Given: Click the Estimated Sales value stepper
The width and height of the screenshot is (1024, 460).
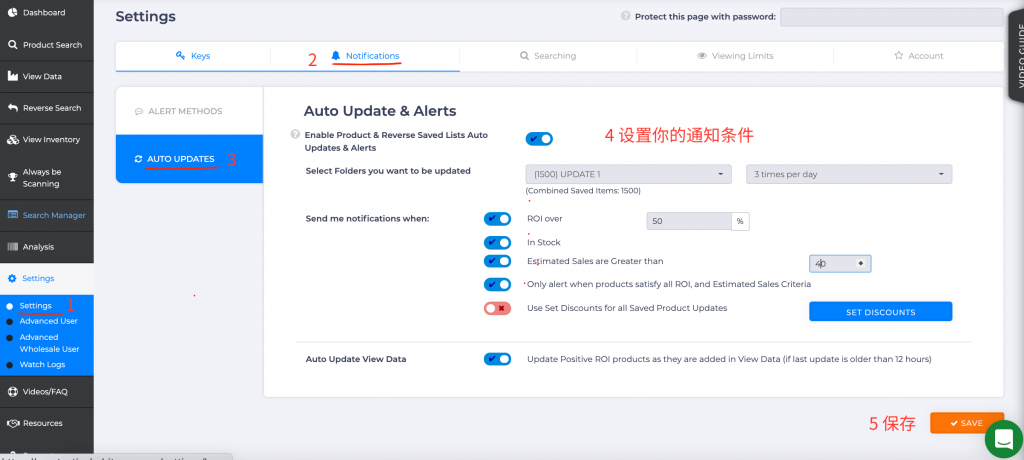Looking at the screenshot, I should (x=860, y=264).
